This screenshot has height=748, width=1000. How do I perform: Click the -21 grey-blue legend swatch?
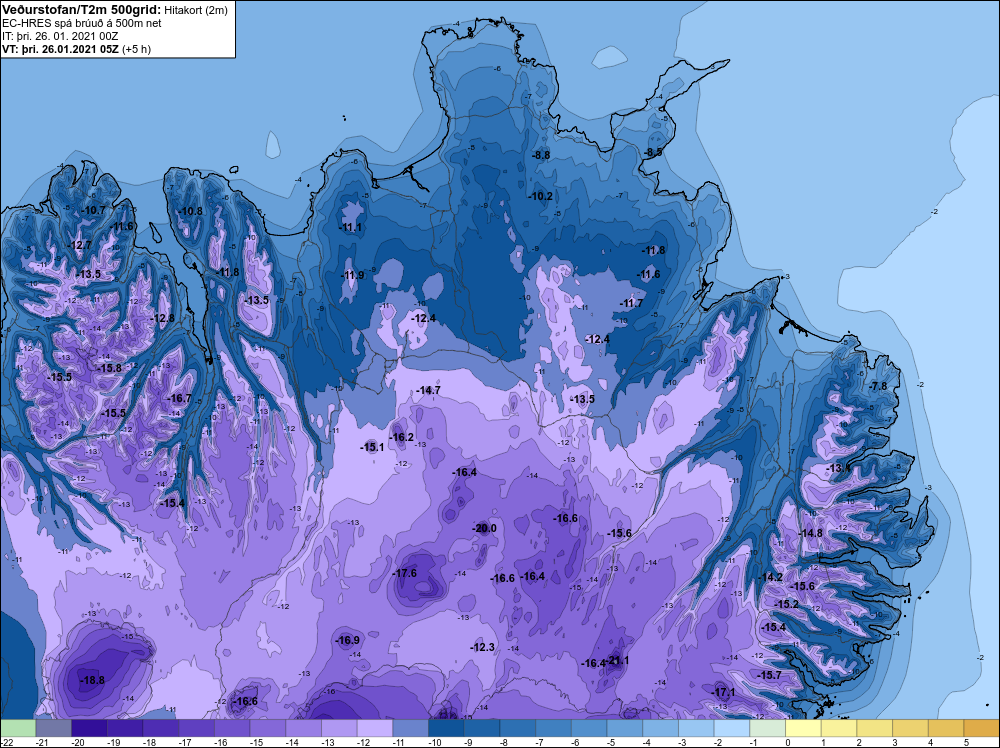pyautogui.click(x=54, y=728)
